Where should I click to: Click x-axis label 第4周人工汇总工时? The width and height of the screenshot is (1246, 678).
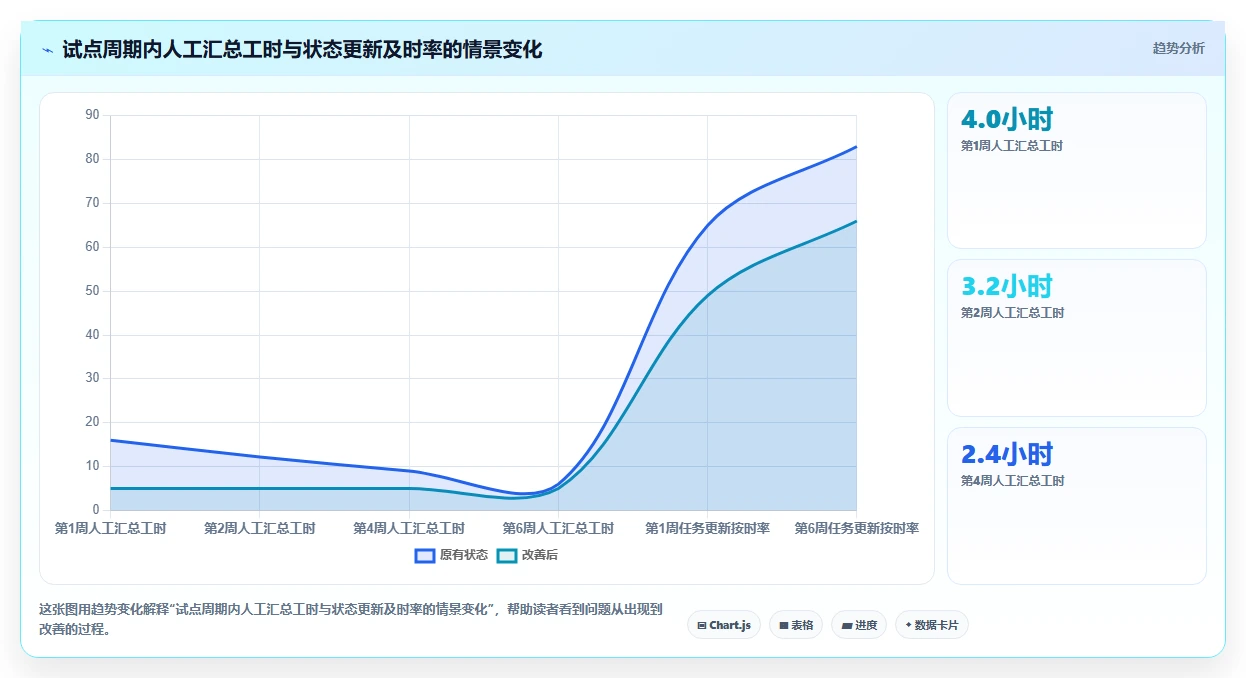tap(409, 528)
